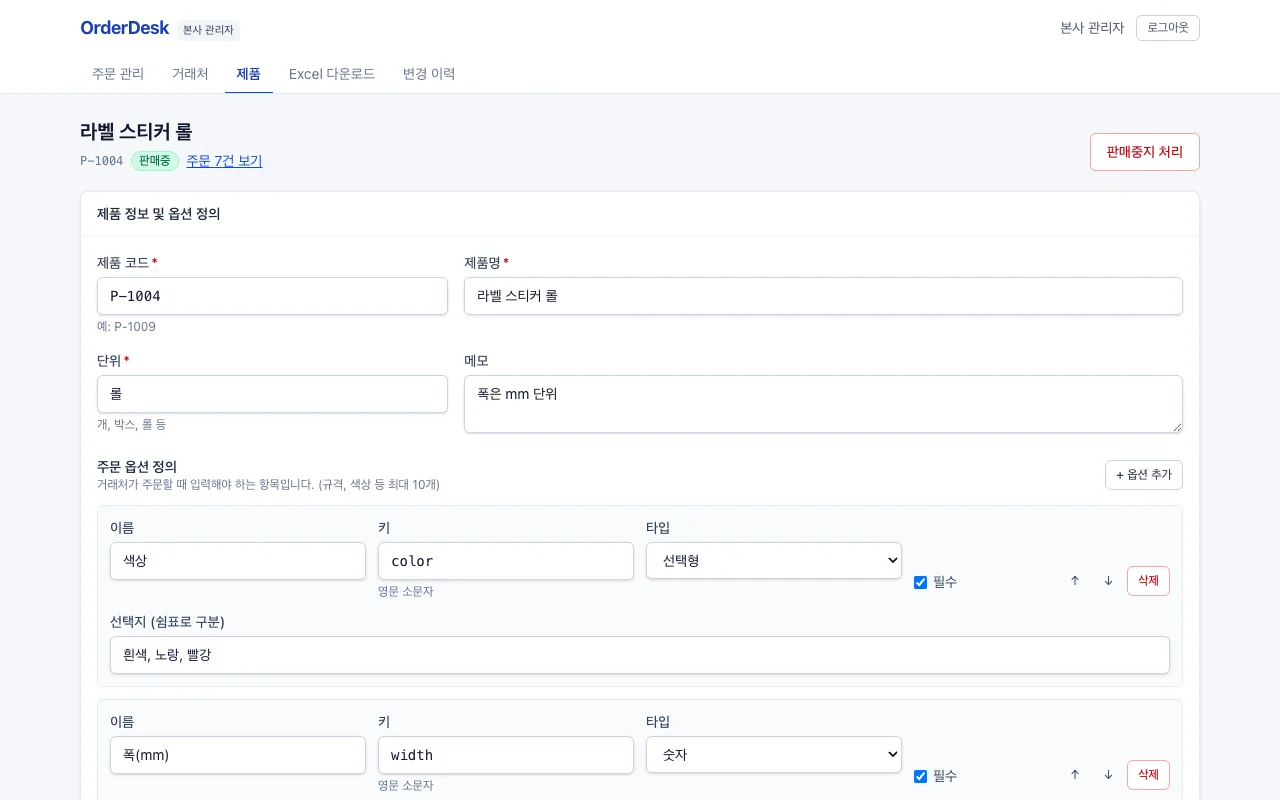This screenshot has width=1280, height=800.
Task: Move the 색상 option up
Action: (1075, 581)
